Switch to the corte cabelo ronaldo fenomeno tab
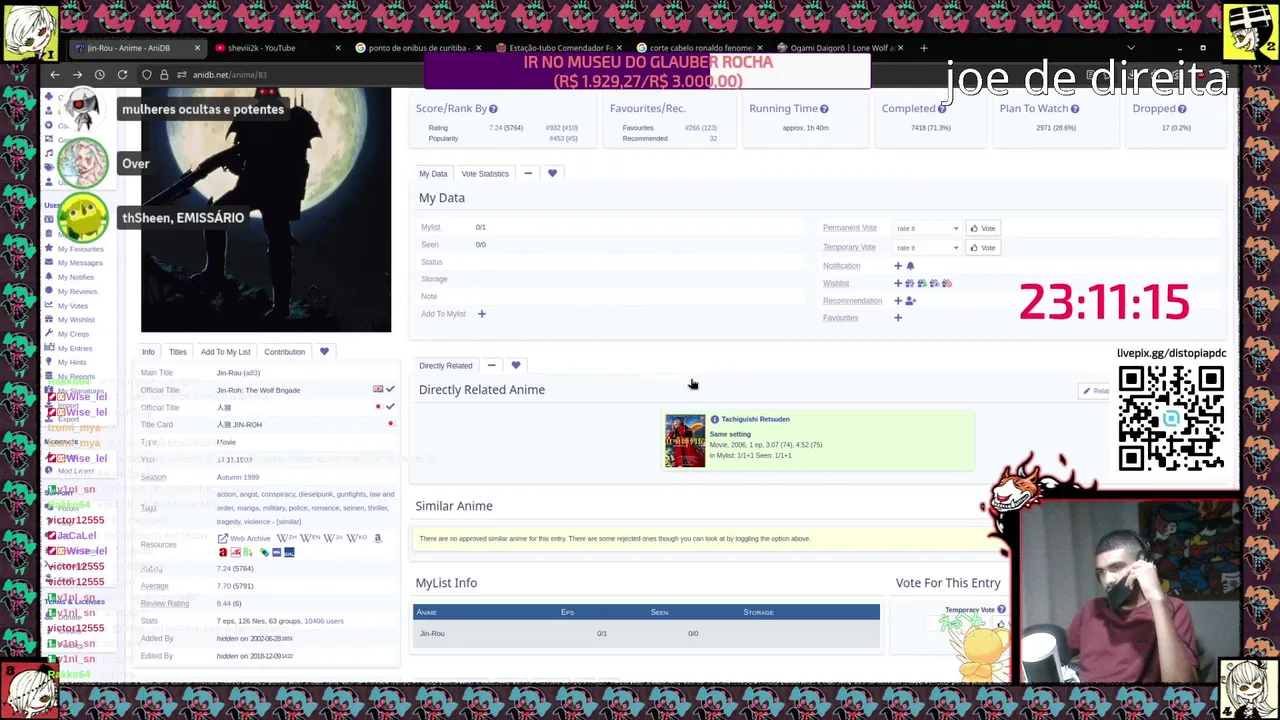Screen dimensions: 1280x720 pos(699,48)
